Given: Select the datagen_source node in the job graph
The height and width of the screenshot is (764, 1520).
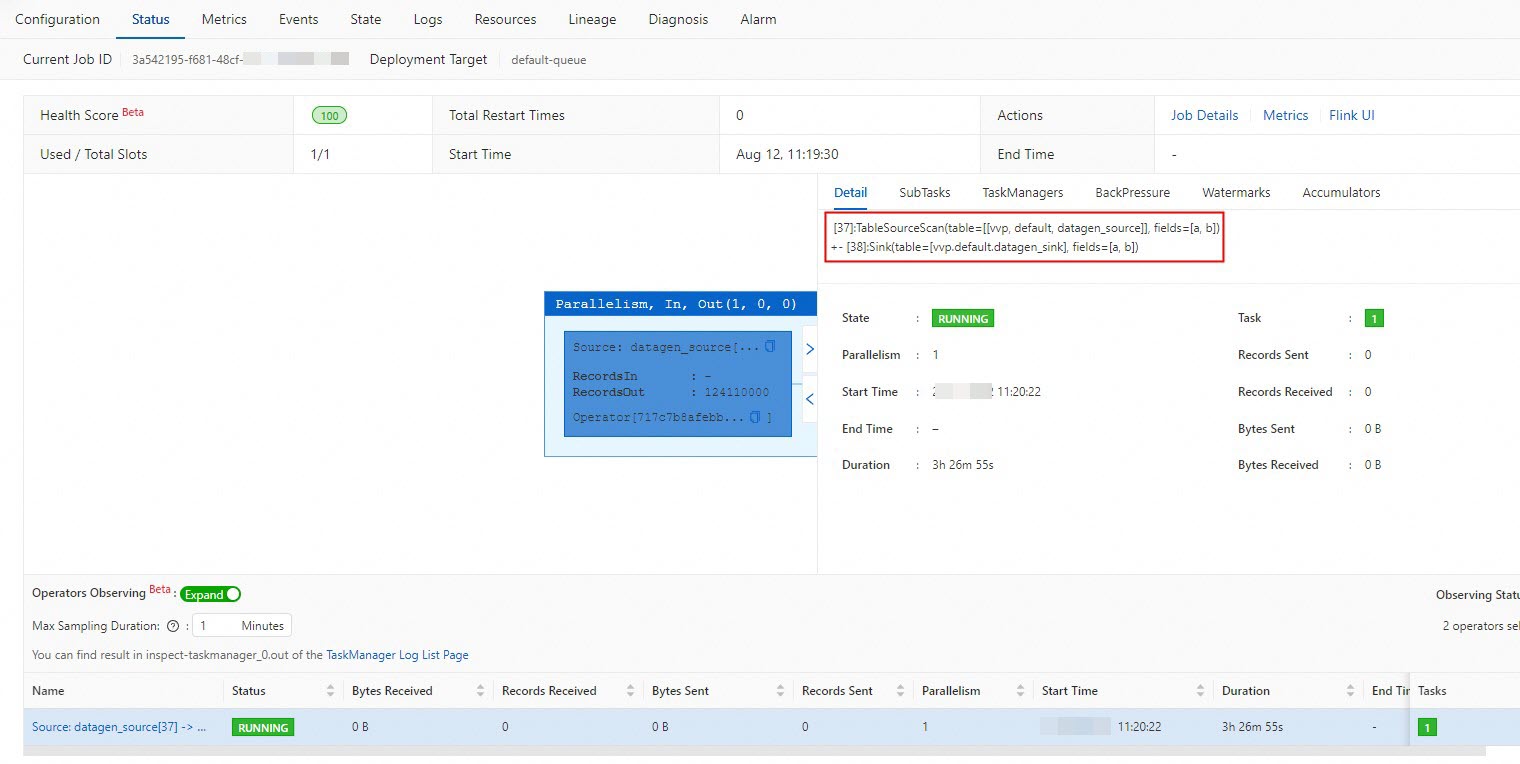Looking at the screenshot, I should pyautogui.click(x=678, y=384).
